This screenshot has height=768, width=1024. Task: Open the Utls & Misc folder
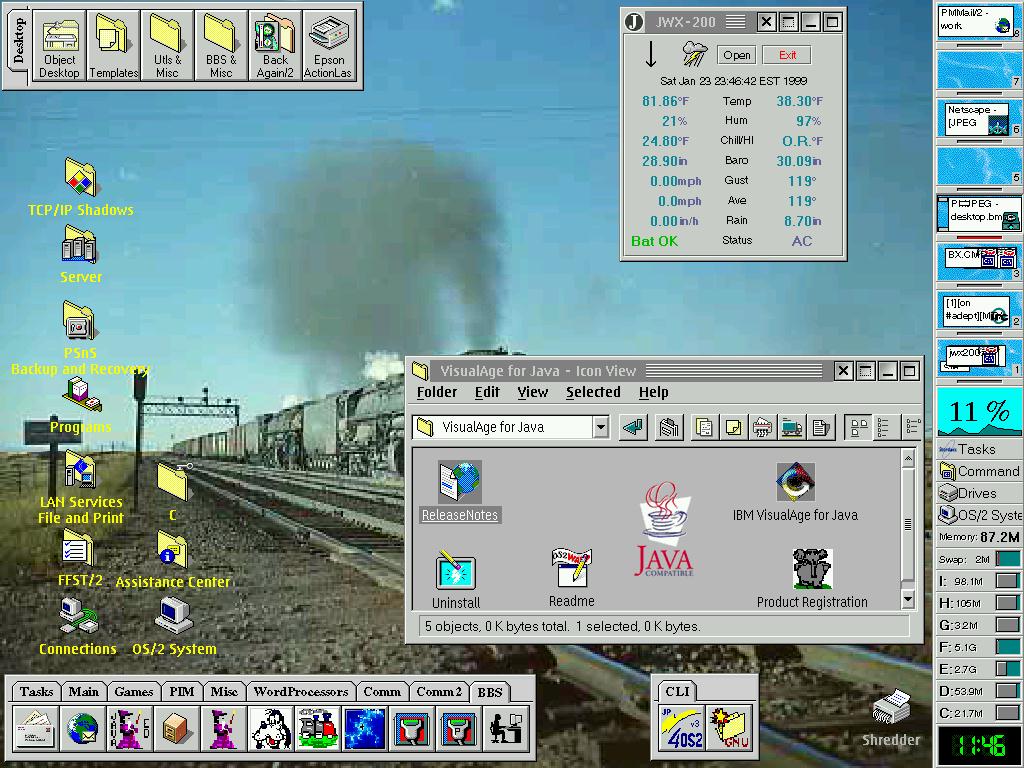click(167, 46)
